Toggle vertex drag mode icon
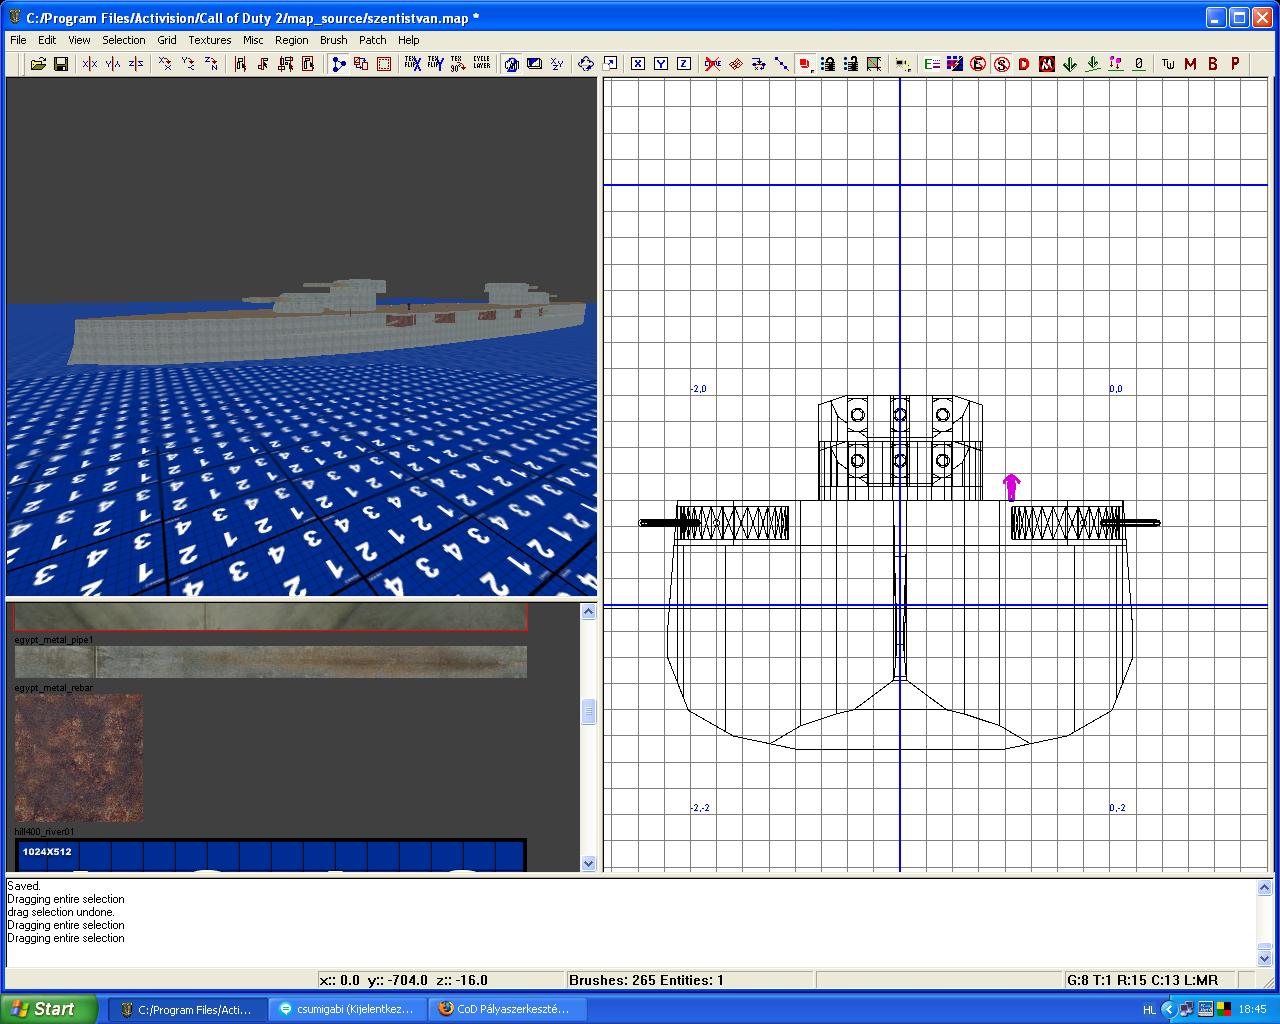1280x1024 pixels. [x=339, y=64]
